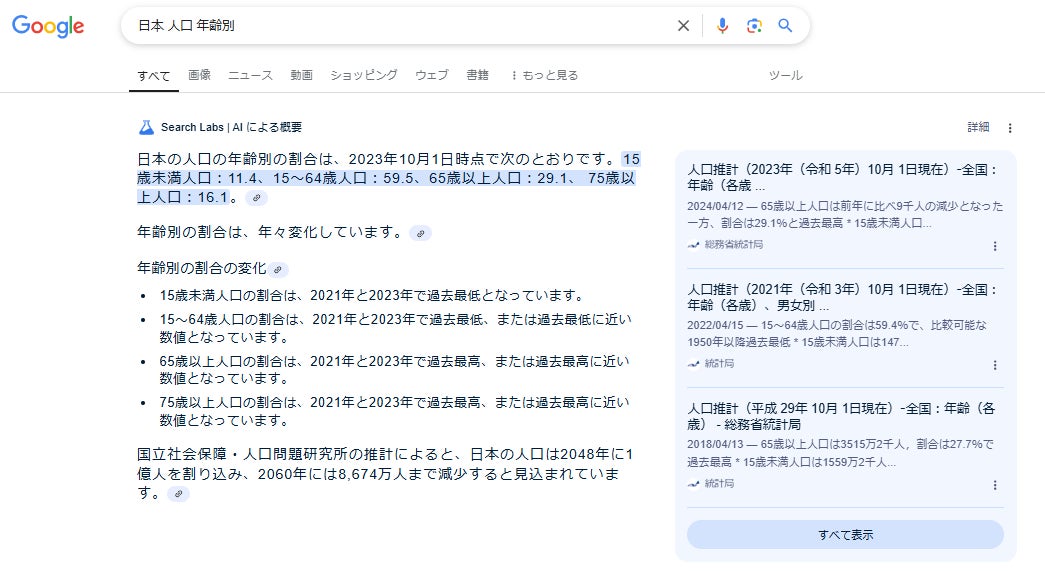
Task: Click the snippet dated 2018/04/13
Action: click(840, 452)
